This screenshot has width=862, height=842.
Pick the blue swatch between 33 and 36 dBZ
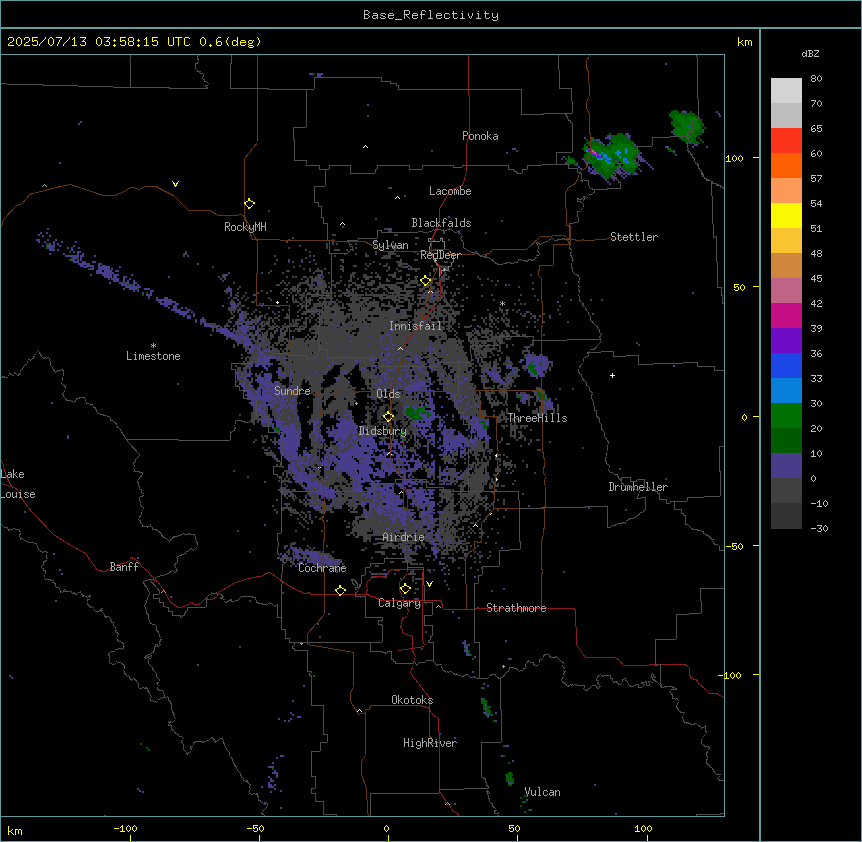coord(786,365)
